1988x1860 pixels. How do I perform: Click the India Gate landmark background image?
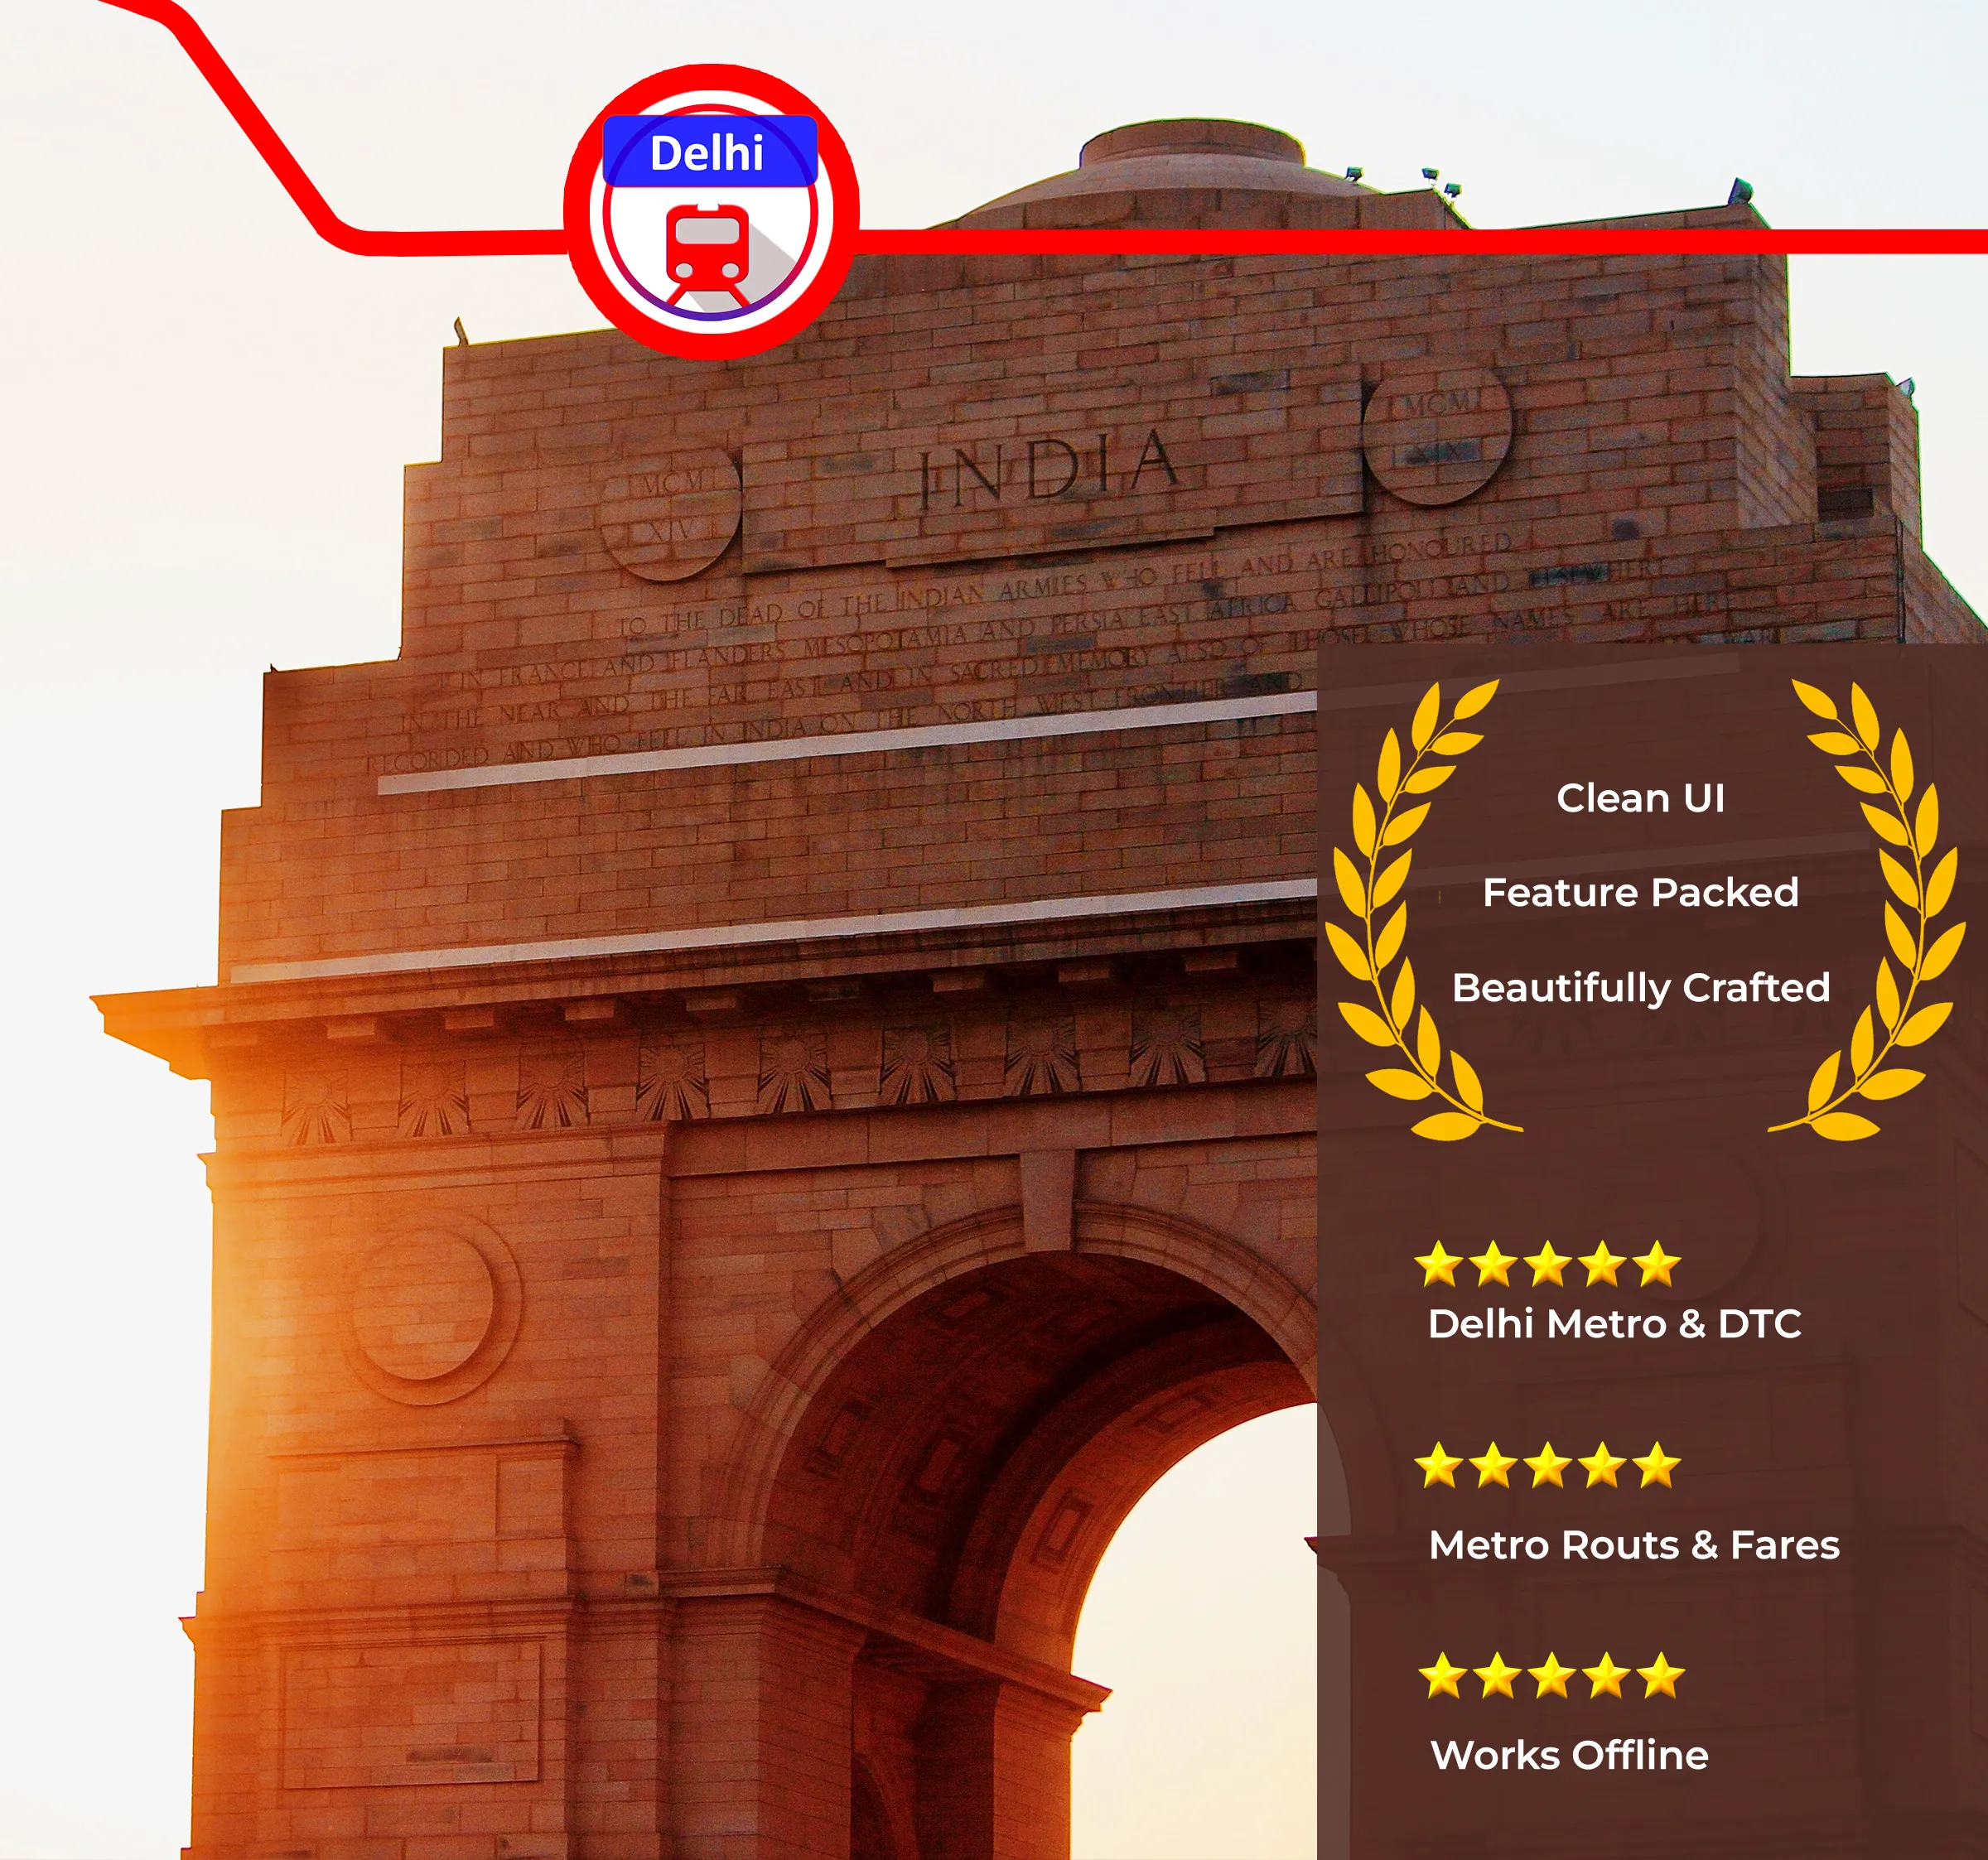pyautogui.click(x=699, y=1049)
